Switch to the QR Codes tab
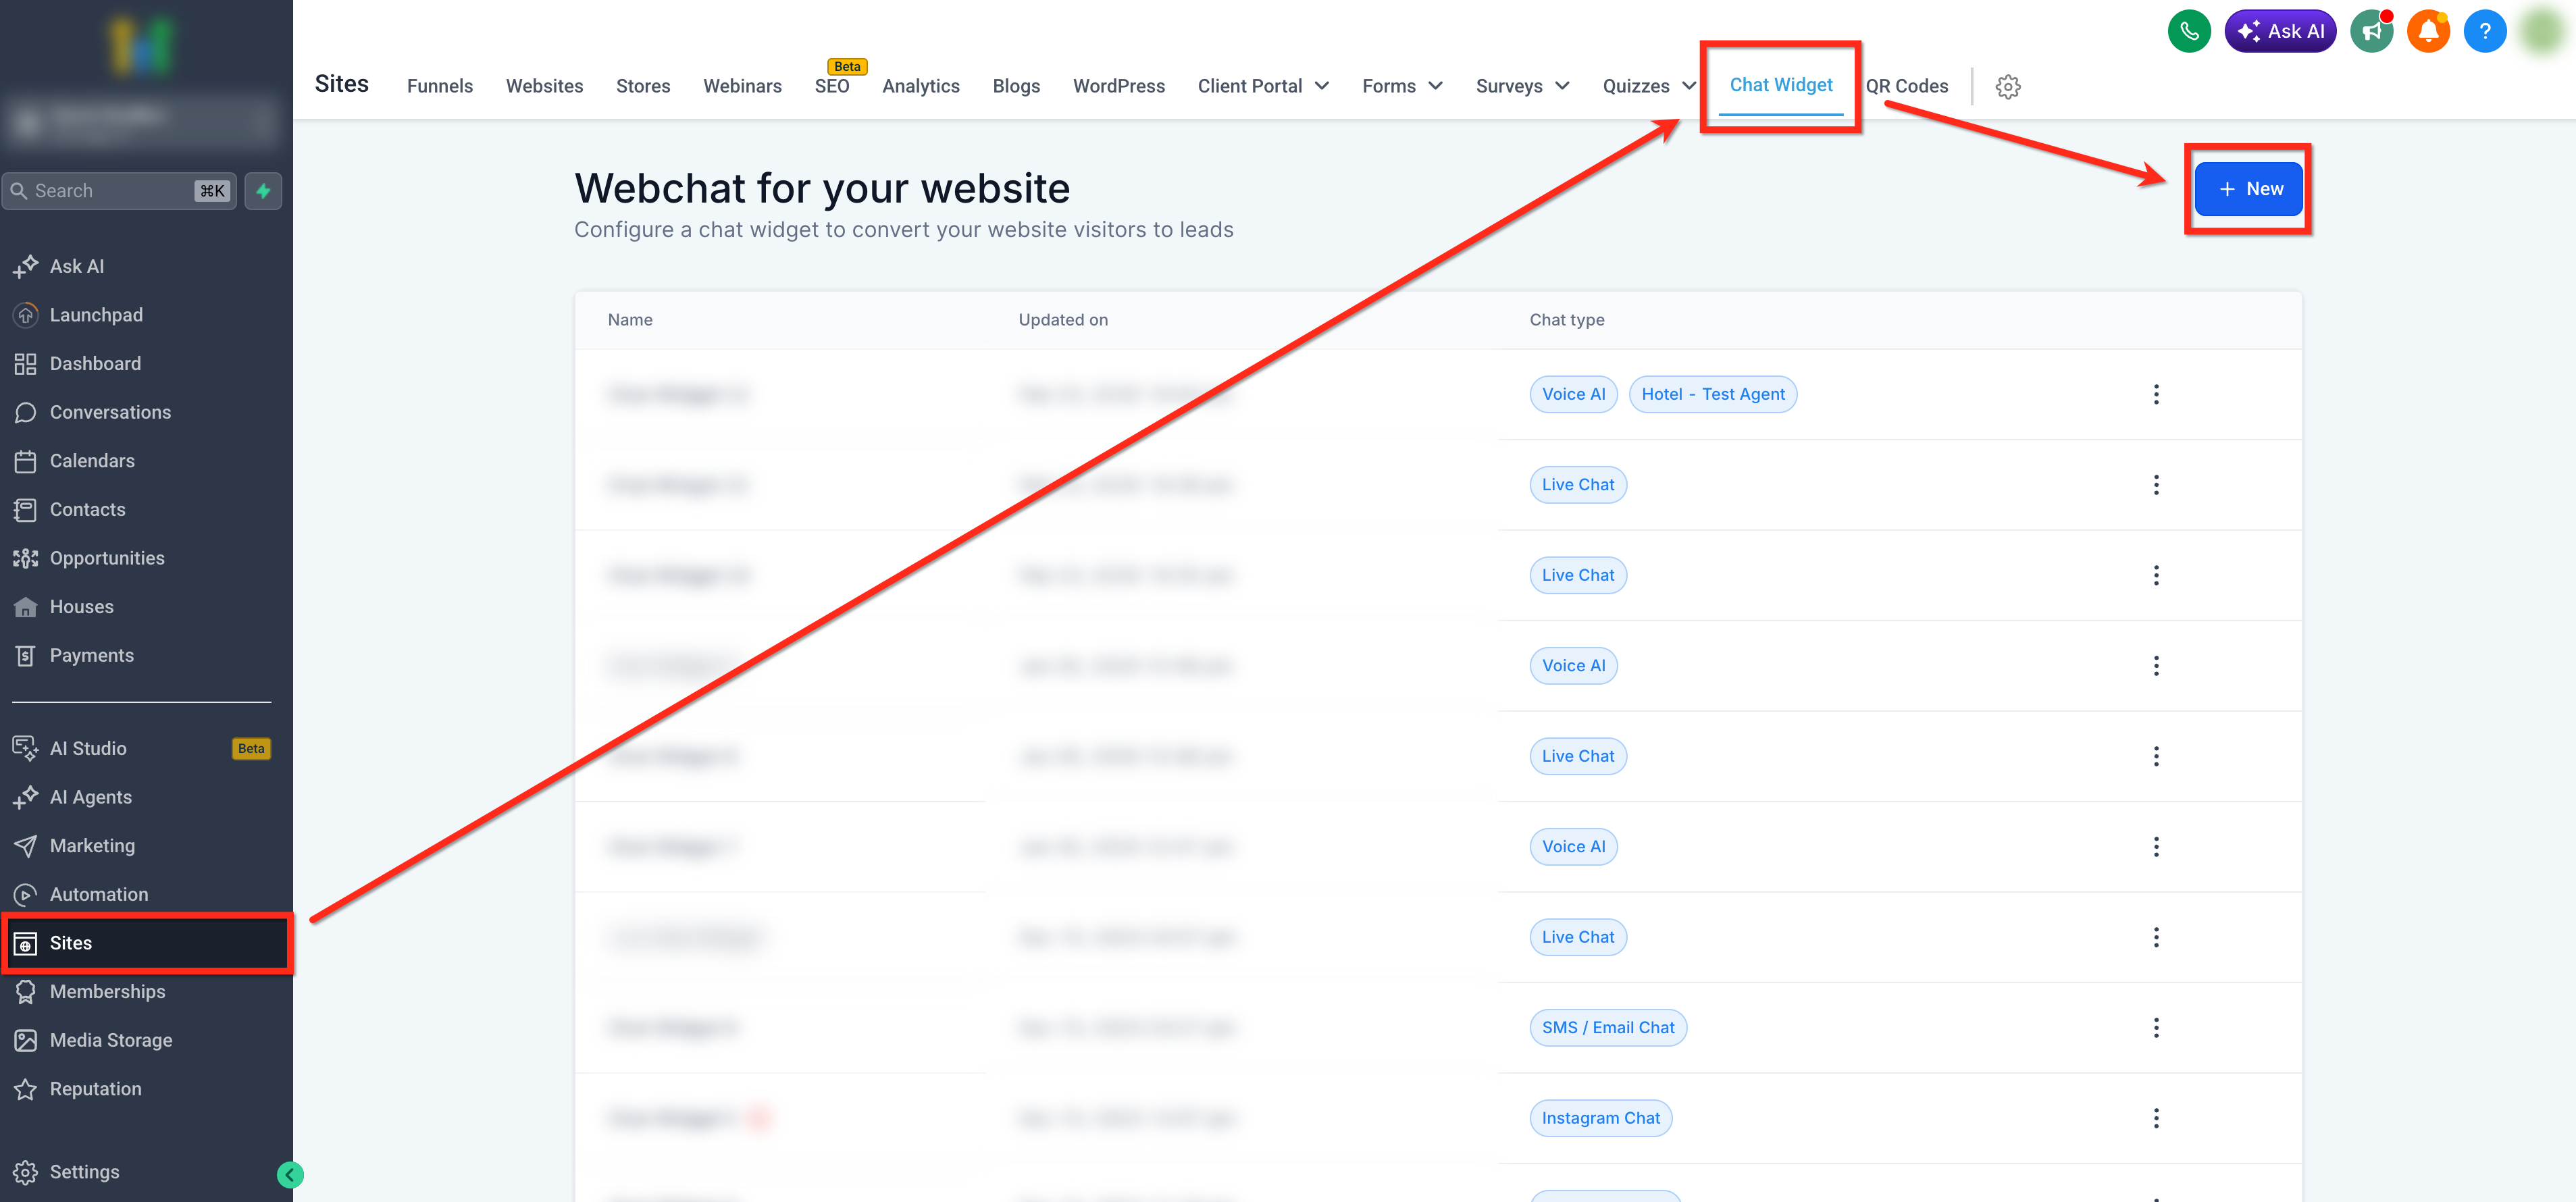Image resolution: width=2576 pixels, height=1202 pixels. pos(1907,86)
